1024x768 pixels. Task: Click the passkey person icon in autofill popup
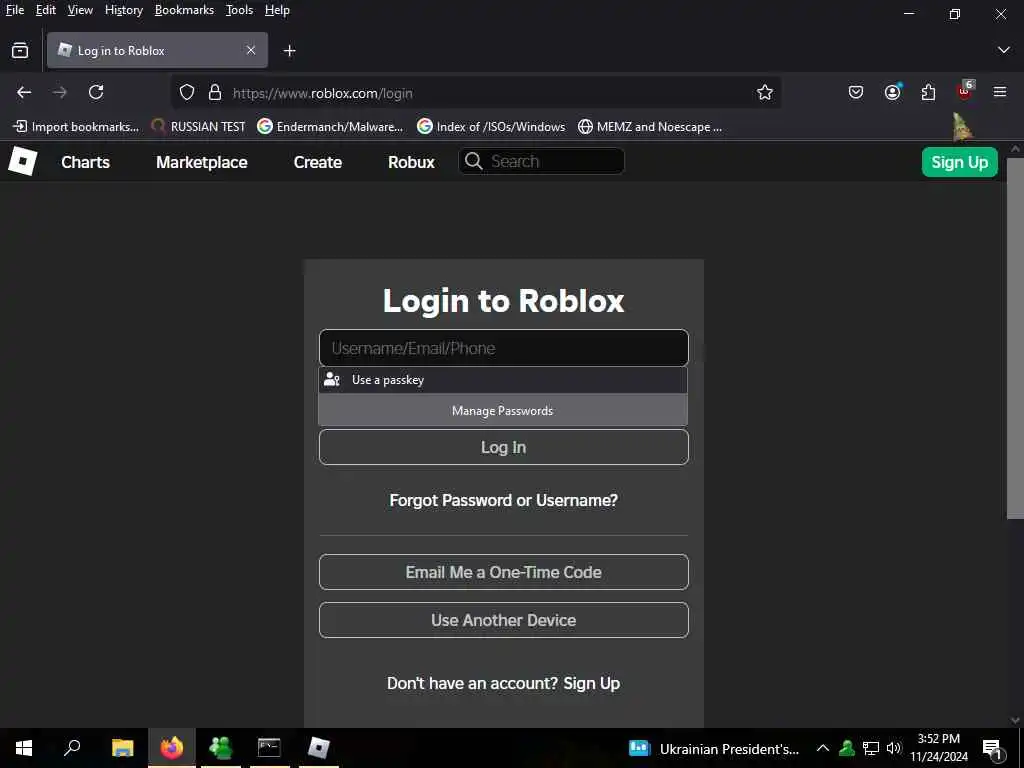(332, 379)
